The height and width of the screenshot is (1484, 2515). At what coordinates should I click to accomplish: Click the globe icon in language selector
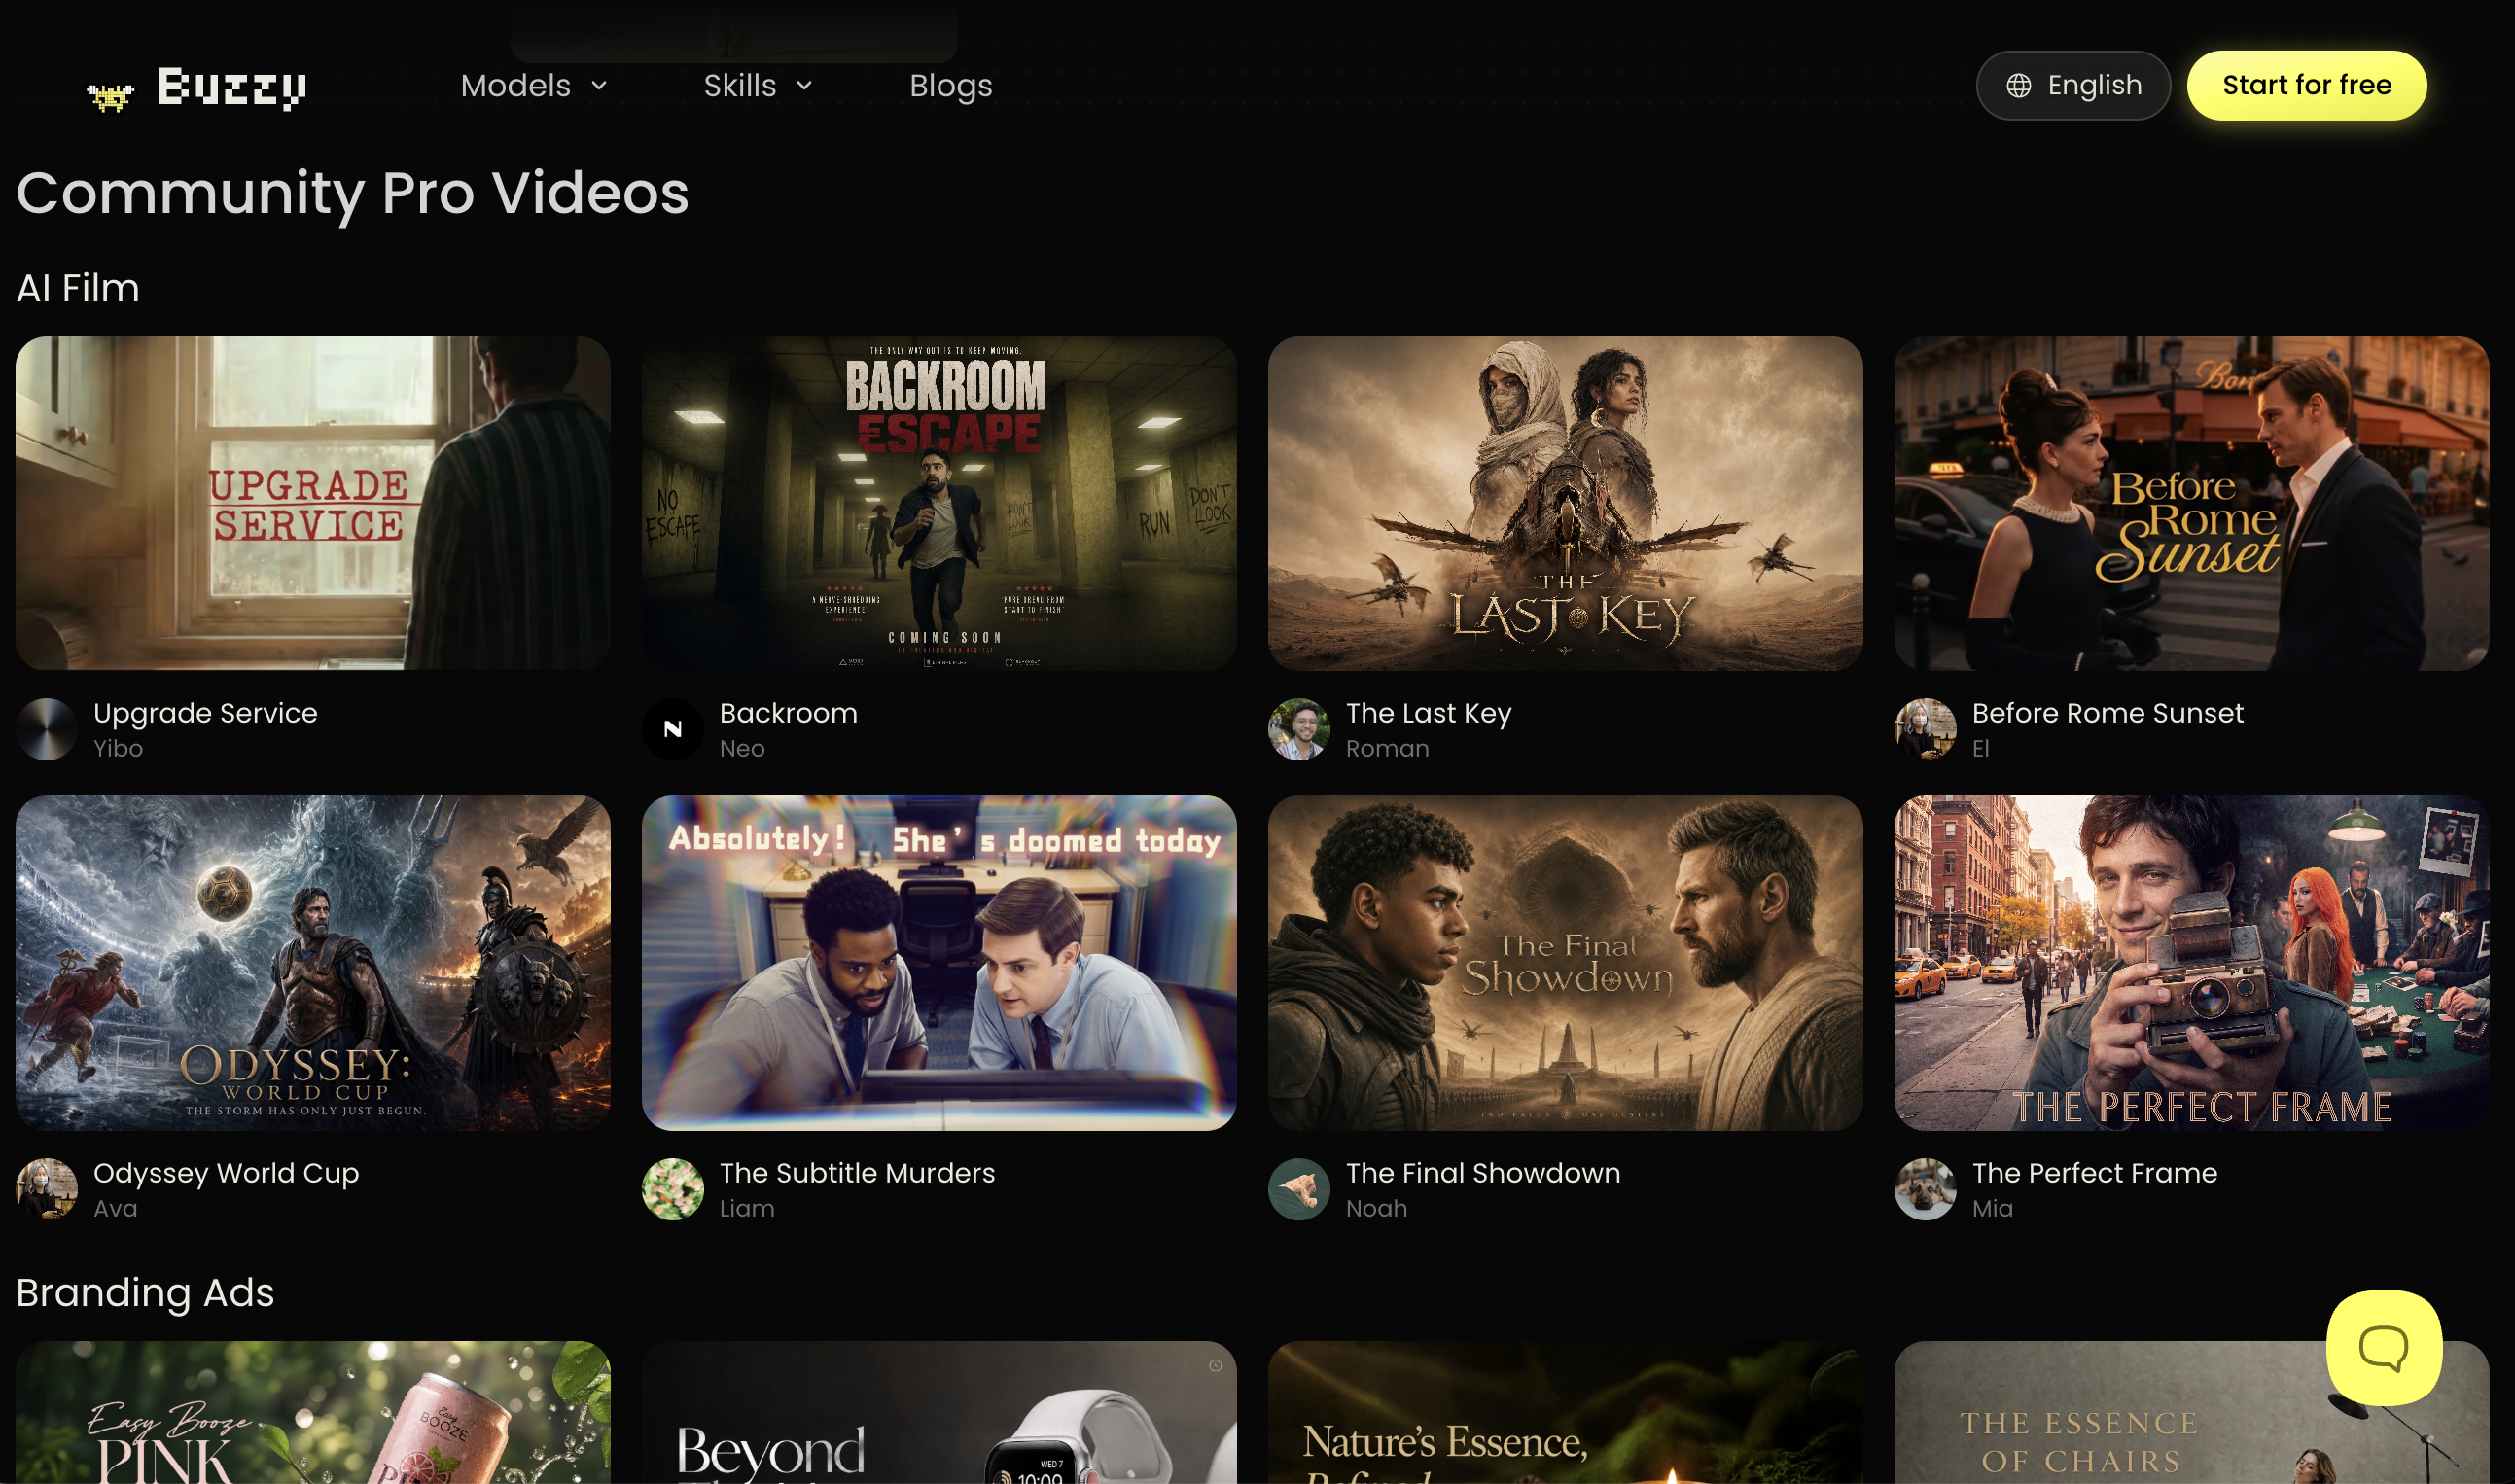[2019, 86]
